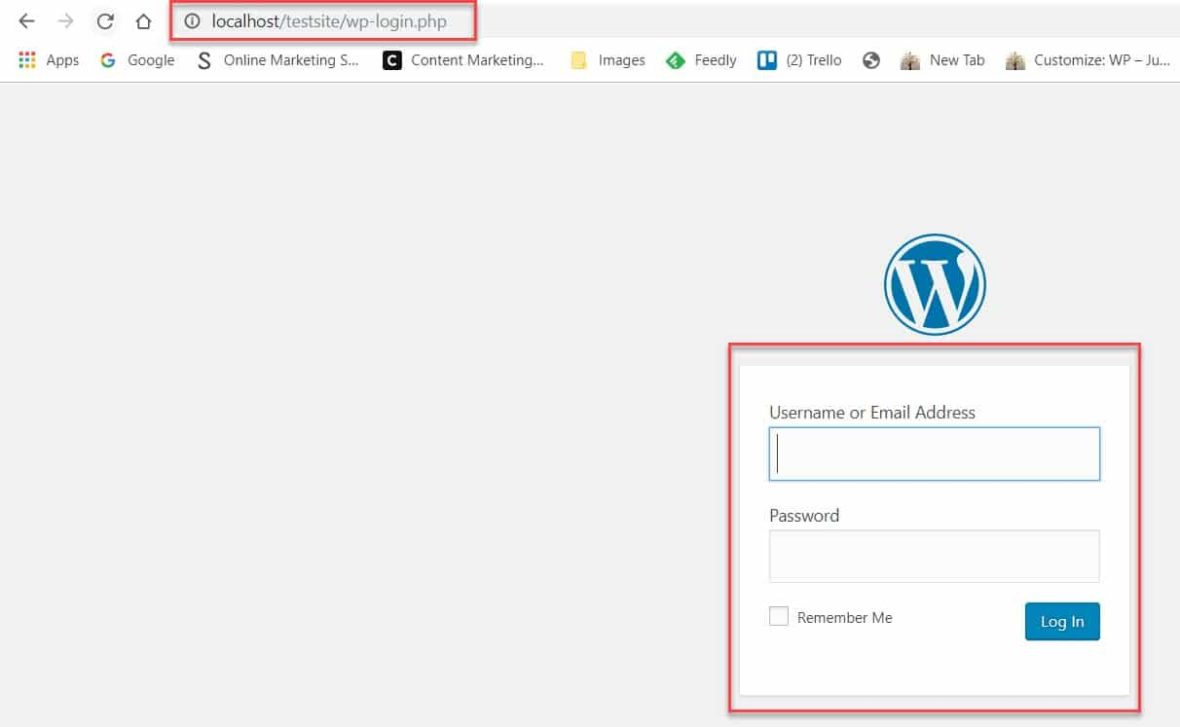Viewport: 1180px width, 727px height.
Task: Click the browser back arrow
Action: pos(27,21)
